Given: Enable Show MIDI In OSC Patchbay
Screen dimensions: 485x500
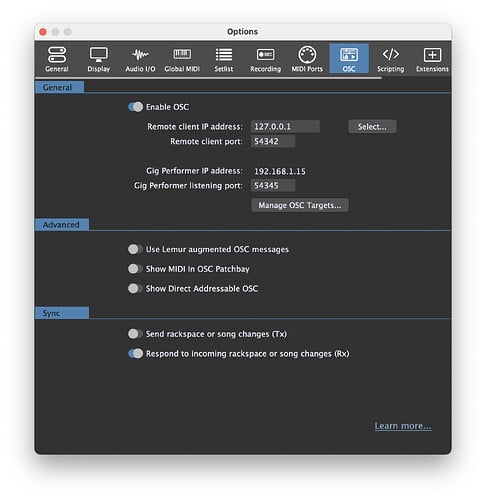Looking at the screenshot, I should point(135,269).
